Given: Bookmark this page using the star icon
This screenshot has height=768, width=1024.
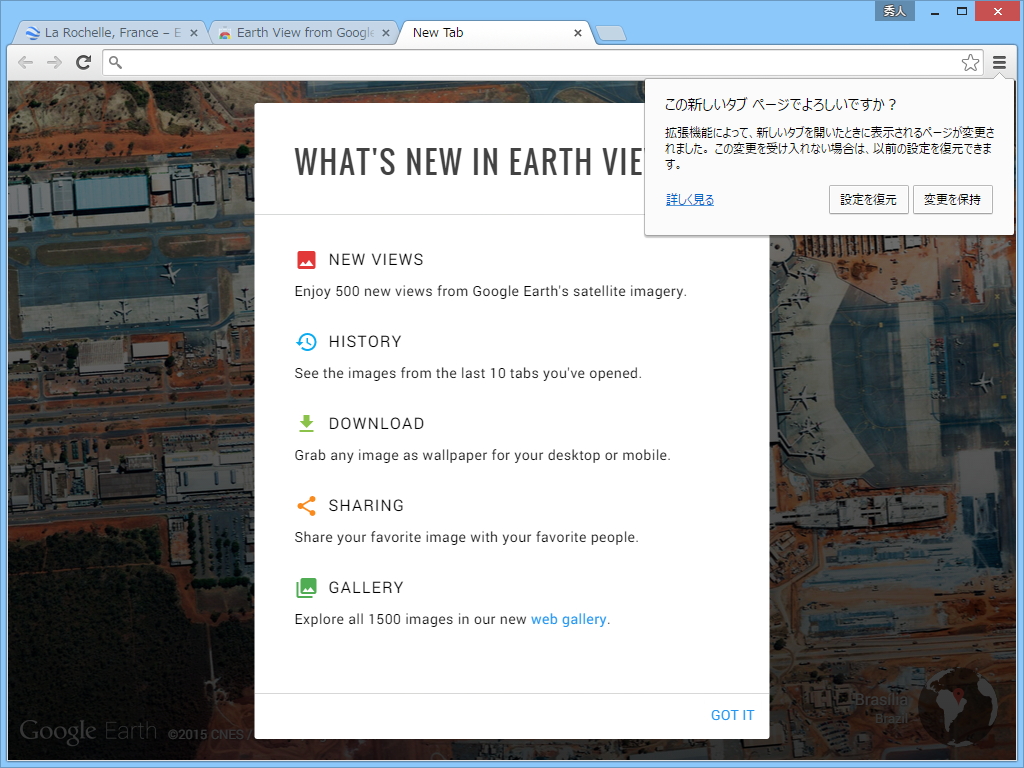Looking at the screenshot, I should pos(970,62).
